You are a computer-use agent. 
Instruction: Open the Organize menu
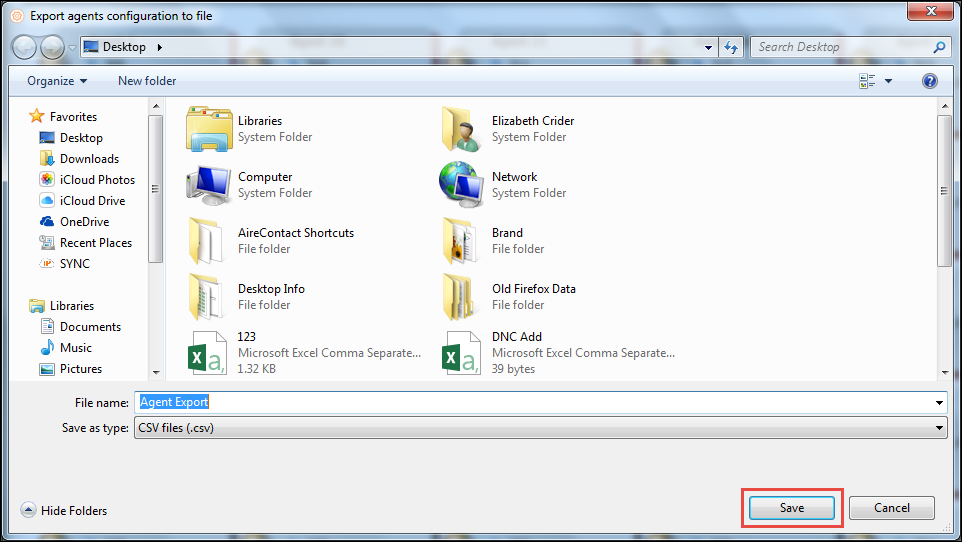[x=57, y=81]
